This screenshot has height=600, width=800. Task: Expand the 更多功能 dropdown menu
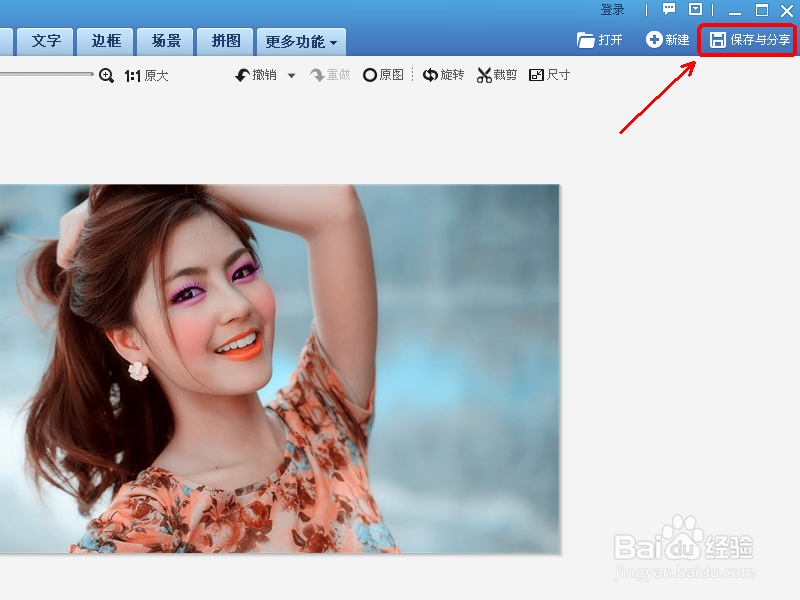pos(301,42)
